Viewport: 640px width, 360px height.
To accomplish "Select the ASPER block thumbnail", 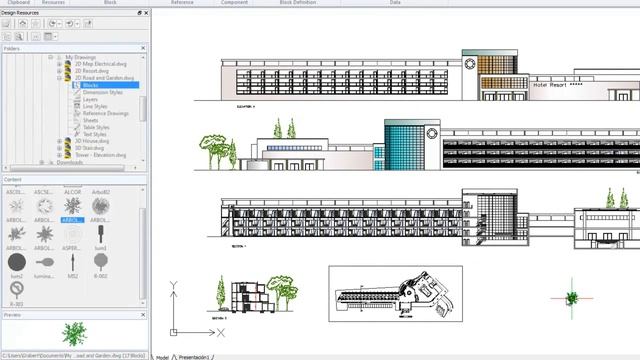I will pyautogui.click(x=73, y=235).
